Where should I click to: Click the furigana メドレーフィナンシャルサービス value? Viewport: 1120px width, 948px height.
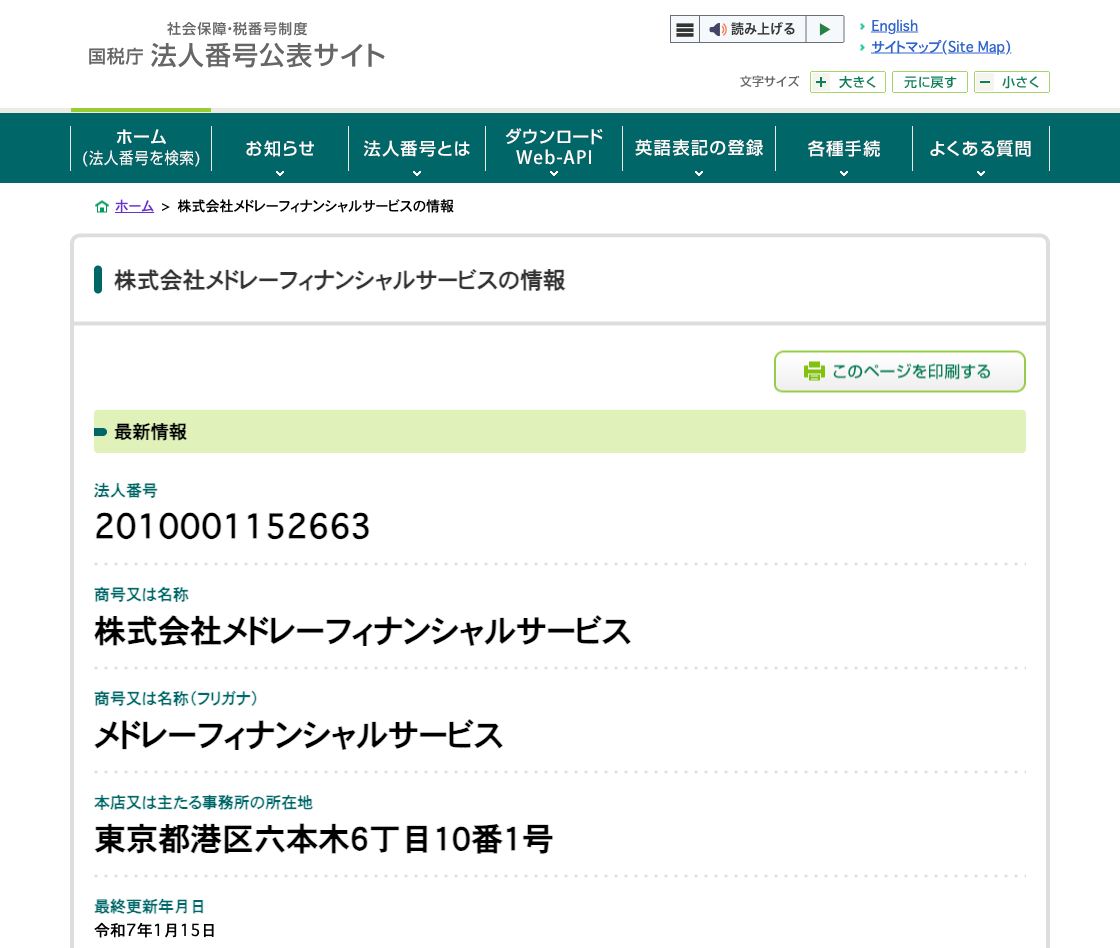tap(299, 735)
